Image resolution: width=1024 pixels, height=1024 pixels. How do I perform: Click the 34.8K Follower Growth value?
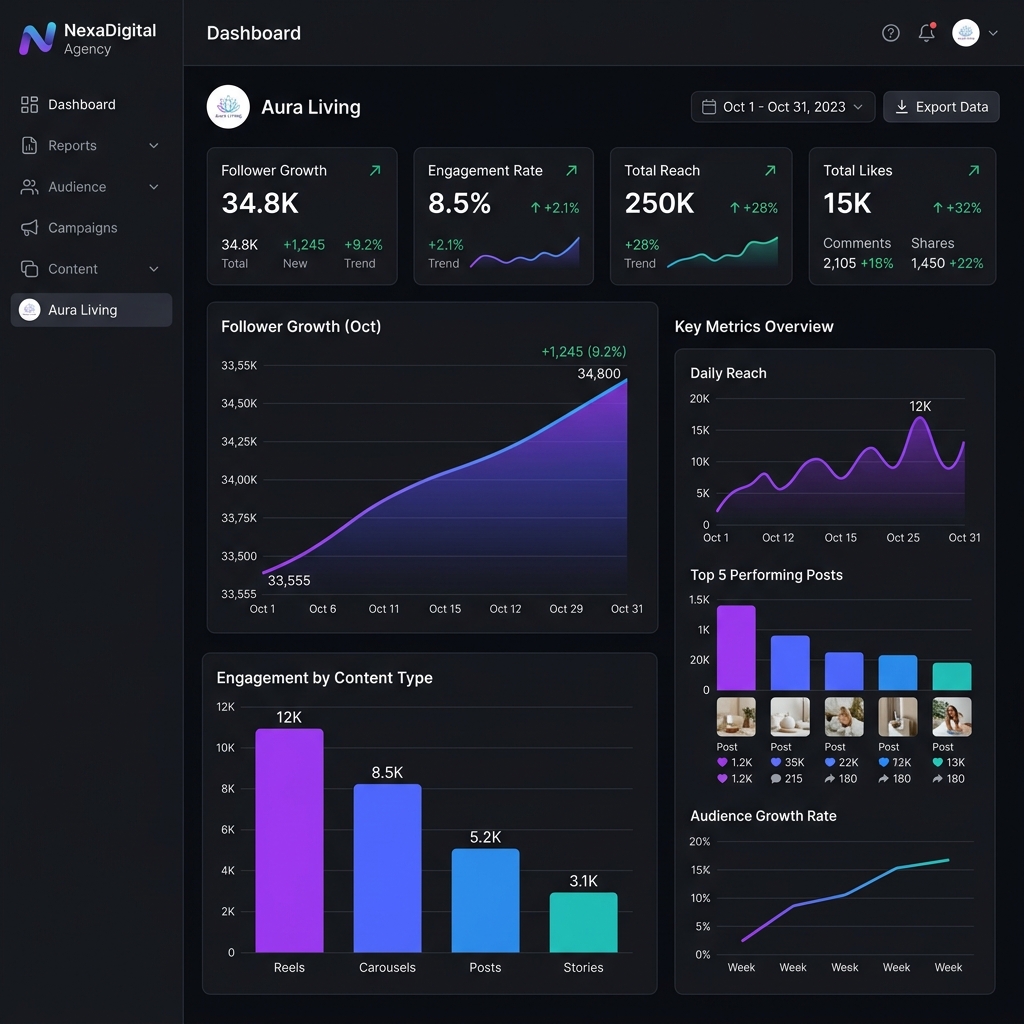coord(260,203)
